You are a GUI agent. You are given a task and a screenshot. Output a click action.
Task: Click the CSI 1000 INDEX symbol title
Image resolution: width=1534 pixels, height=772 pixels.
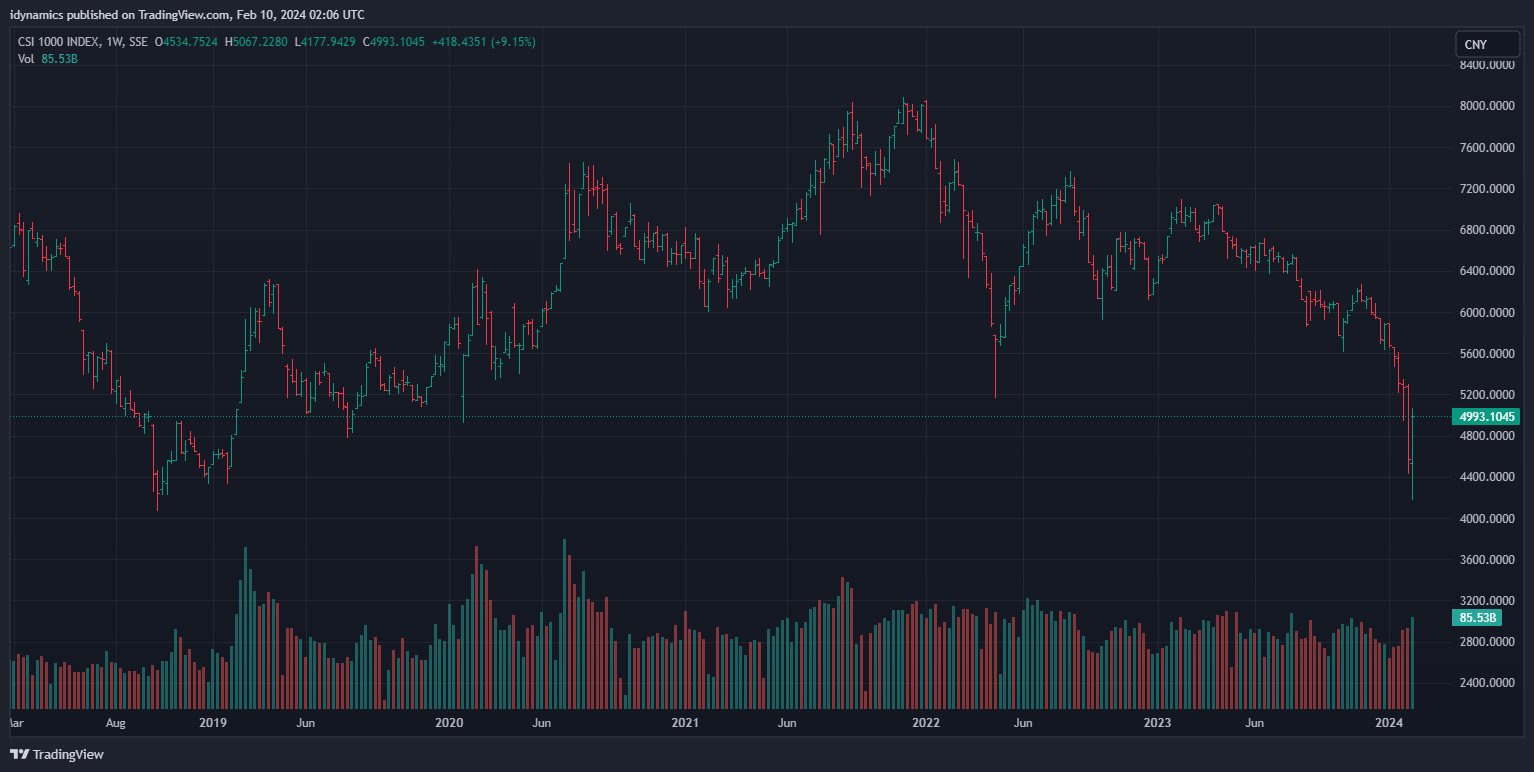coord(59,42)
